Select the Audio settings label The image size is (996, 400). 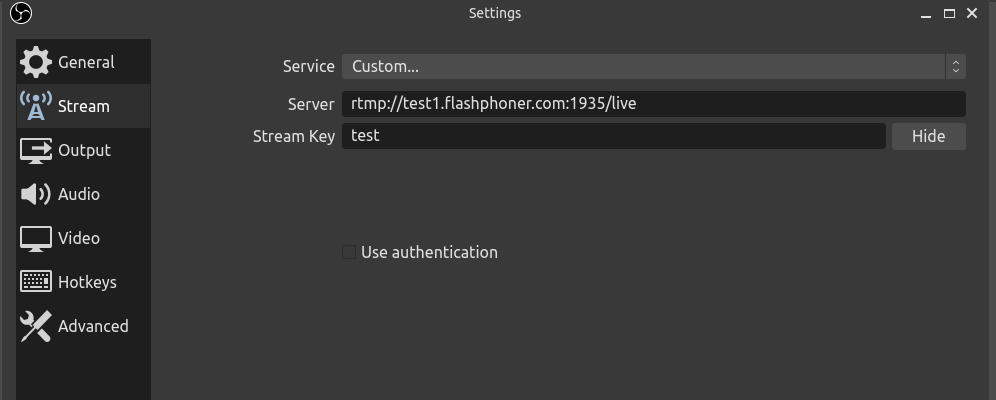tap(79, 194)
